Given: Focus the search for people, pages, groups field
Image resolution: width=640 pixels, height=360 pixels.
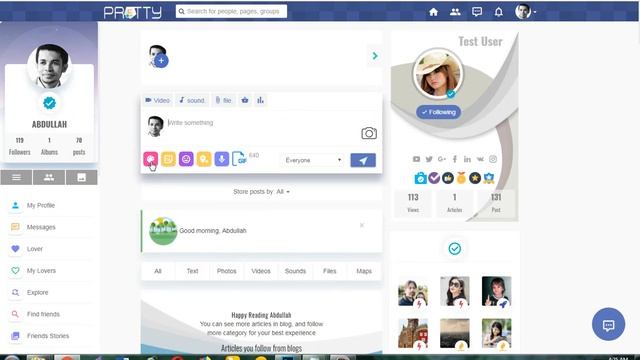Looking at the screenshot, I should coord(231,11).
